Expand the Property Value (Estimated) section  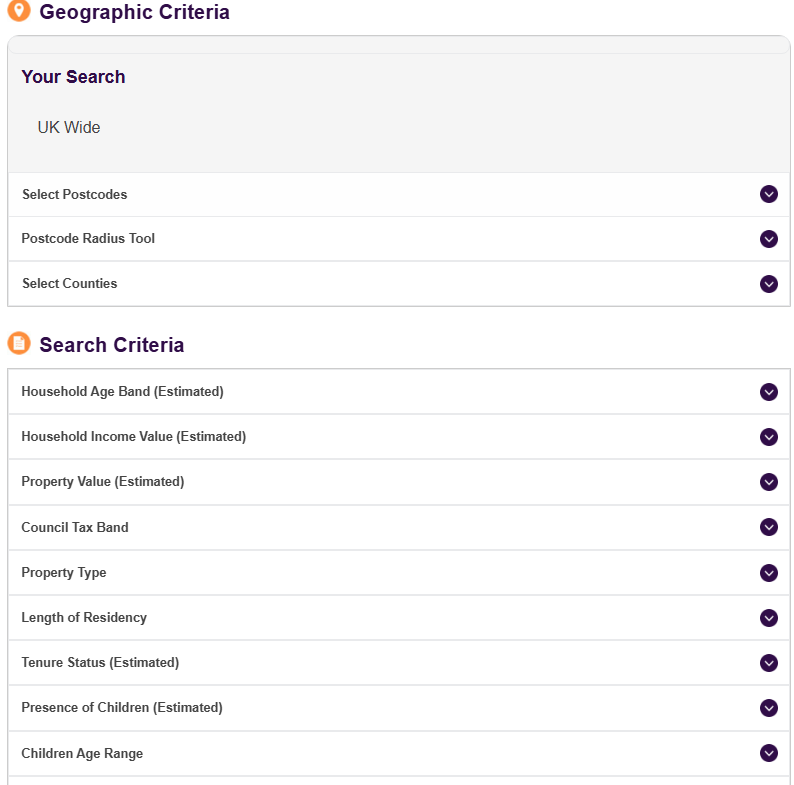(103, 481)
